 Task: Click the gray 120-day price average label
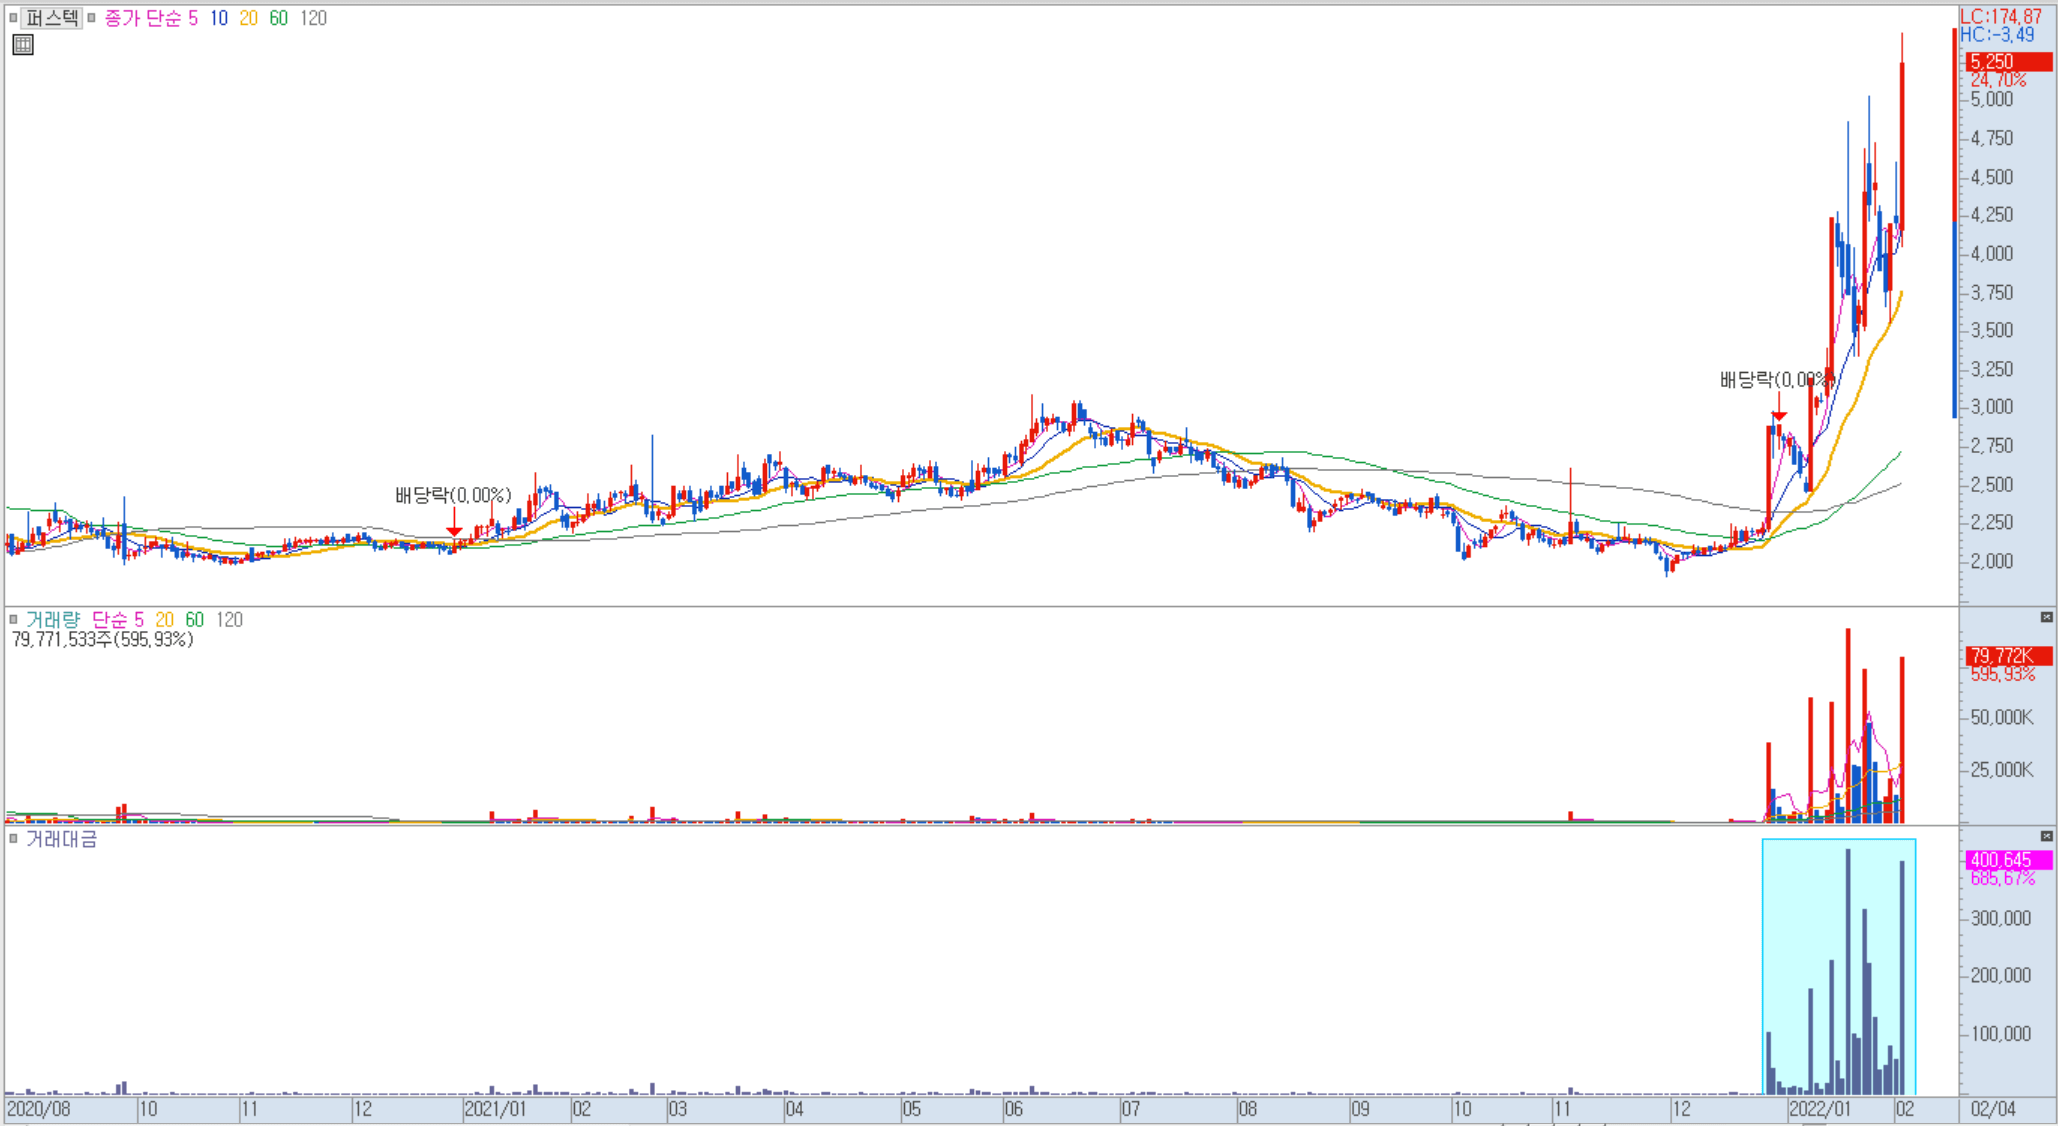tap(313, 18)
